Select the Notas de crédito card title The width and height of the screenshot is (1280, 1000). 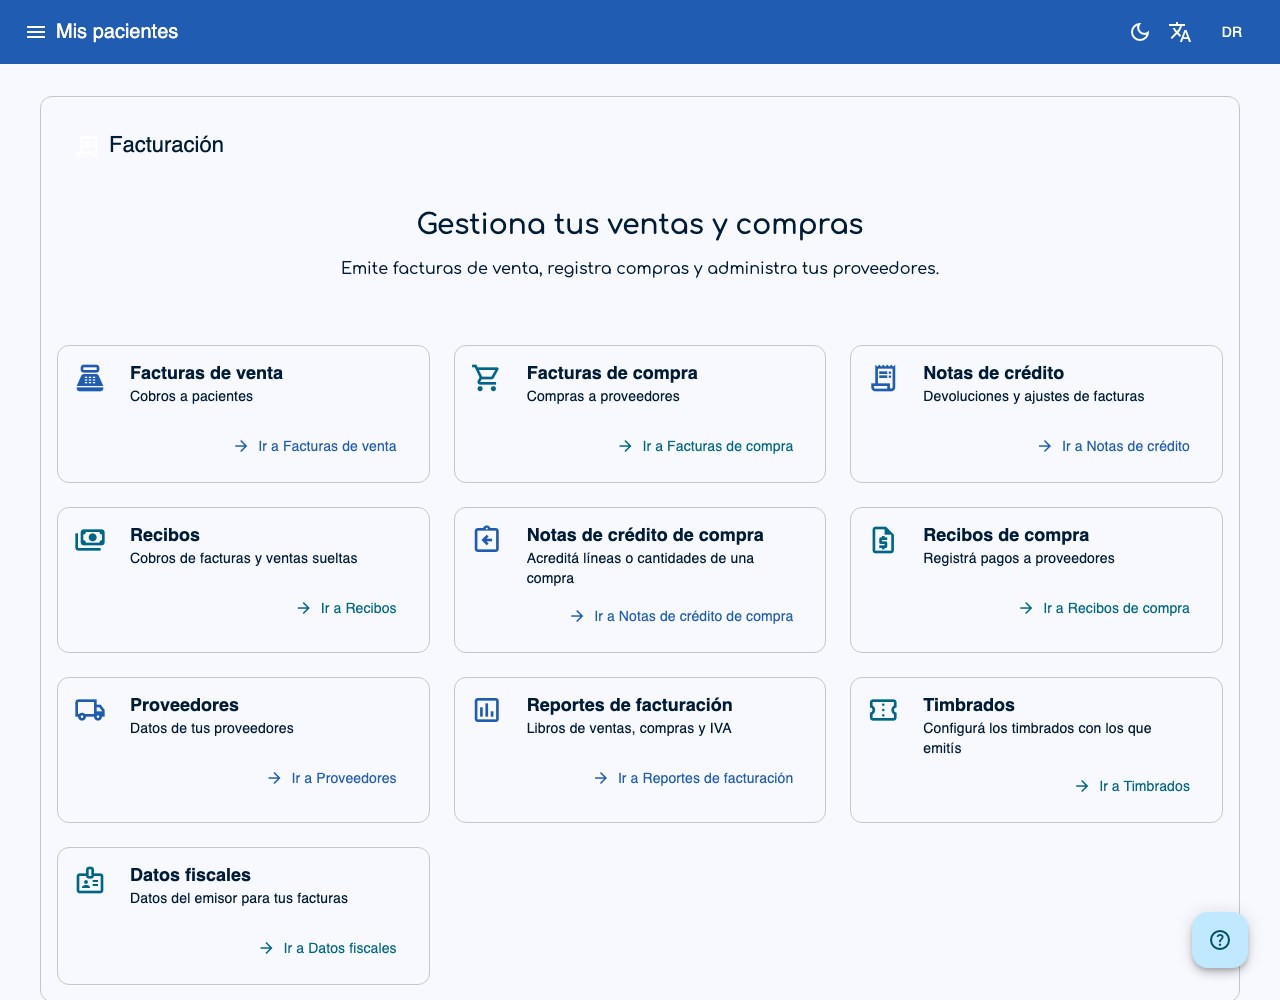(x=993, y=373)
